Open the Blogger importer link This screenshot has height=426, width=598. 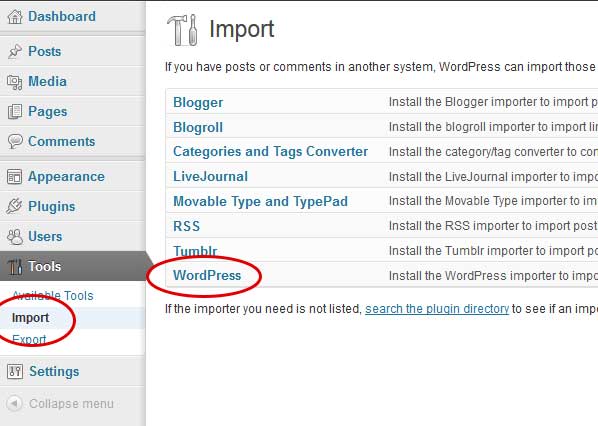point(198,103)
